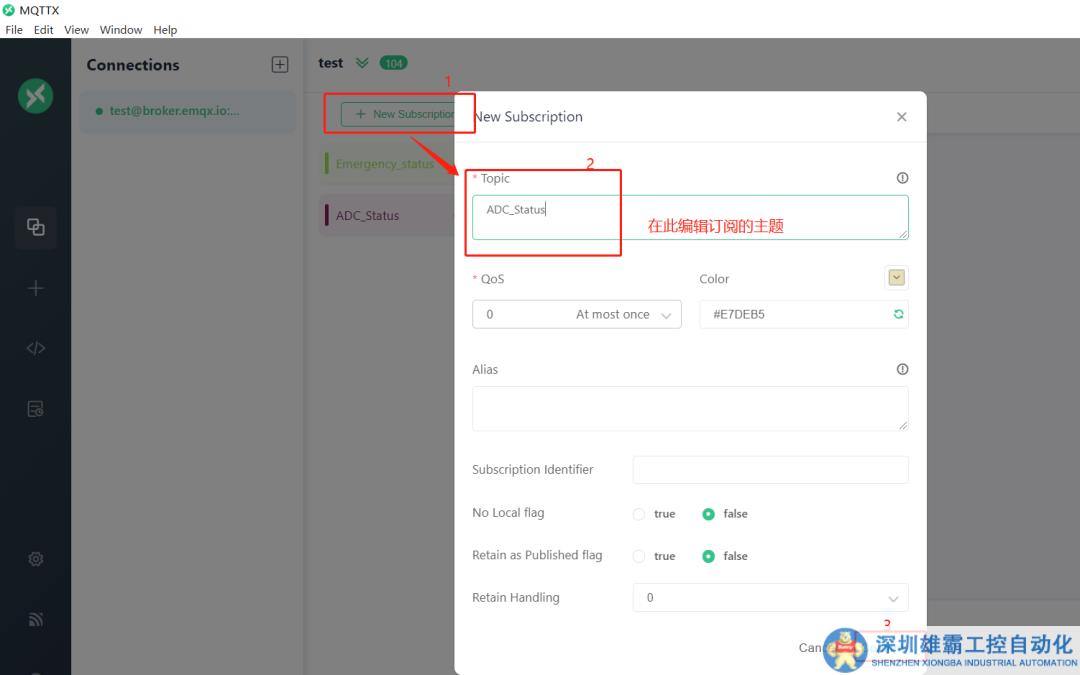
Task: Click the plus icon in left sidebar
Action: [x=36, y=288]
